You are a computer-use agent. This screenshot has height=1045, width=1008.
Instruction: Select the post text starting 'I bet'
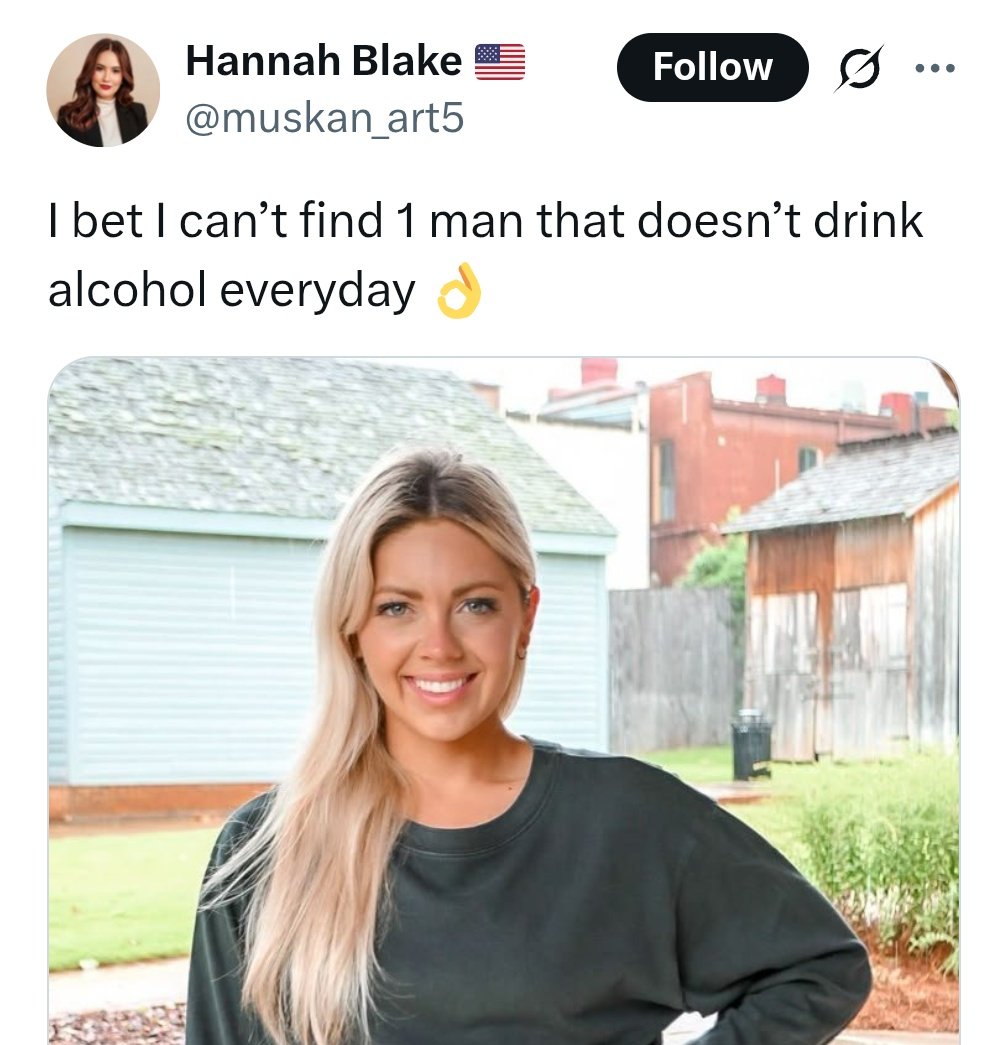485,256
